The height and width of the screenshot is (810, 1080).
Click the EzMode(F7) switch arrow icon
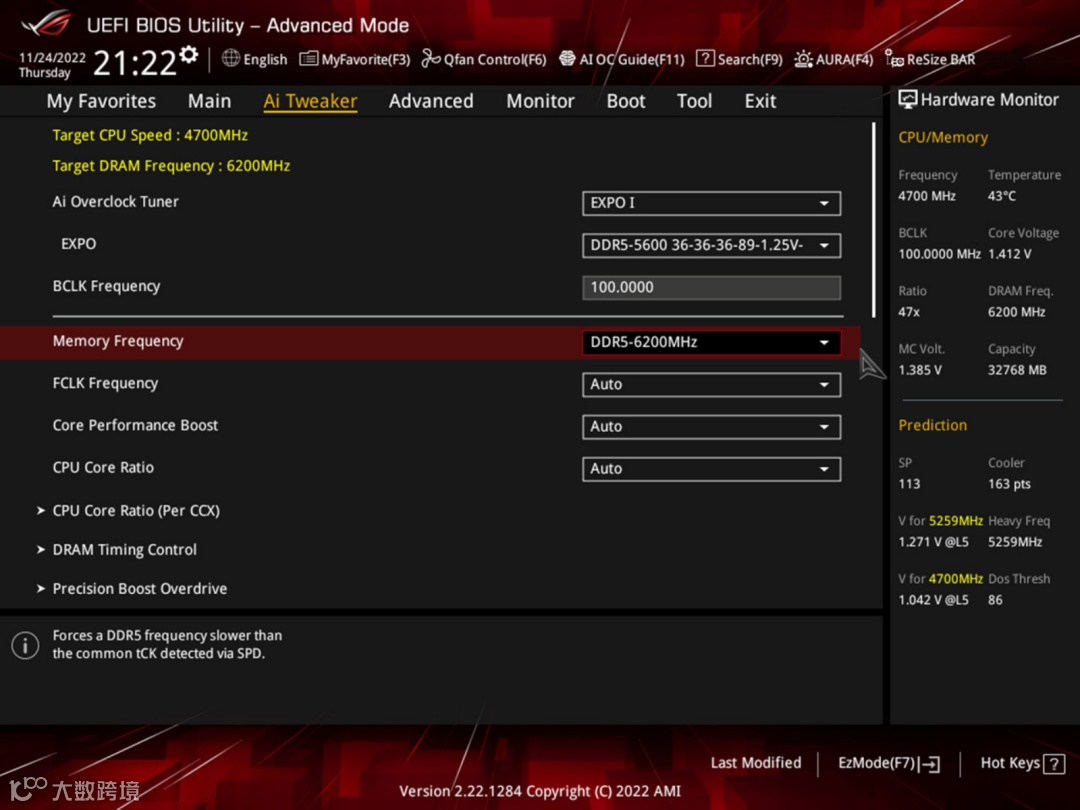coord(930,764)
